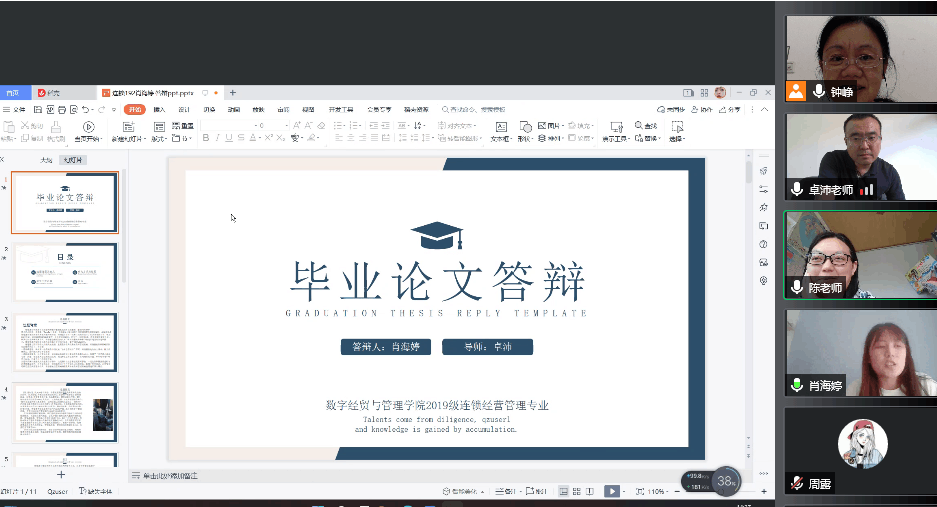Image resolution: width=937 pixels, height=507 pixels.
Task: Click the new slide icon
Action: tap(128, 127)
